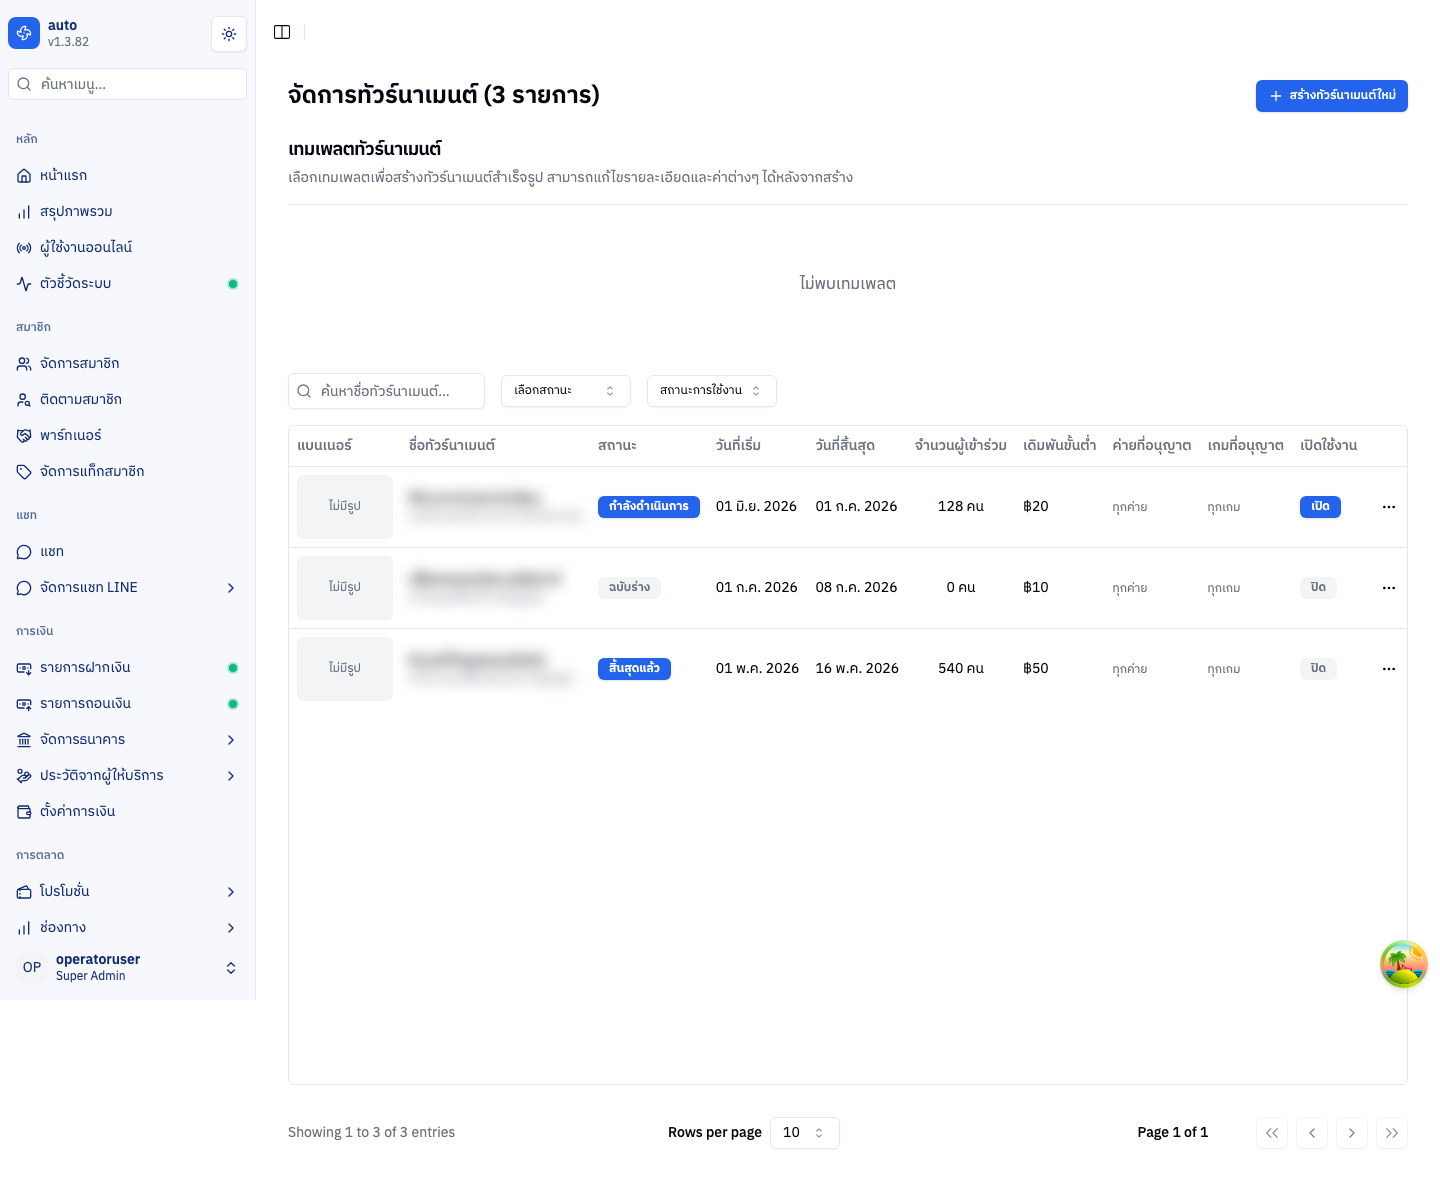This screenshot has width=1440, height=1181.
Task: Click the search magnifier in menu search
Action: tap(24, 84)
